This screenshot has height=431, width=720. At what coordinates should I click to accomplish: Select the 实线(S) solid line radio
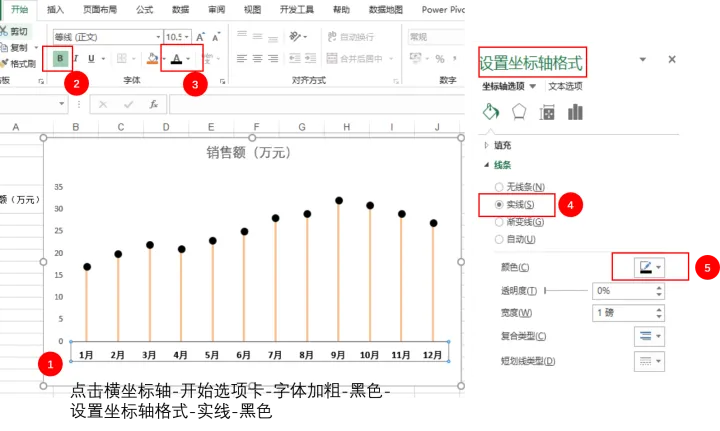(499, 205)
